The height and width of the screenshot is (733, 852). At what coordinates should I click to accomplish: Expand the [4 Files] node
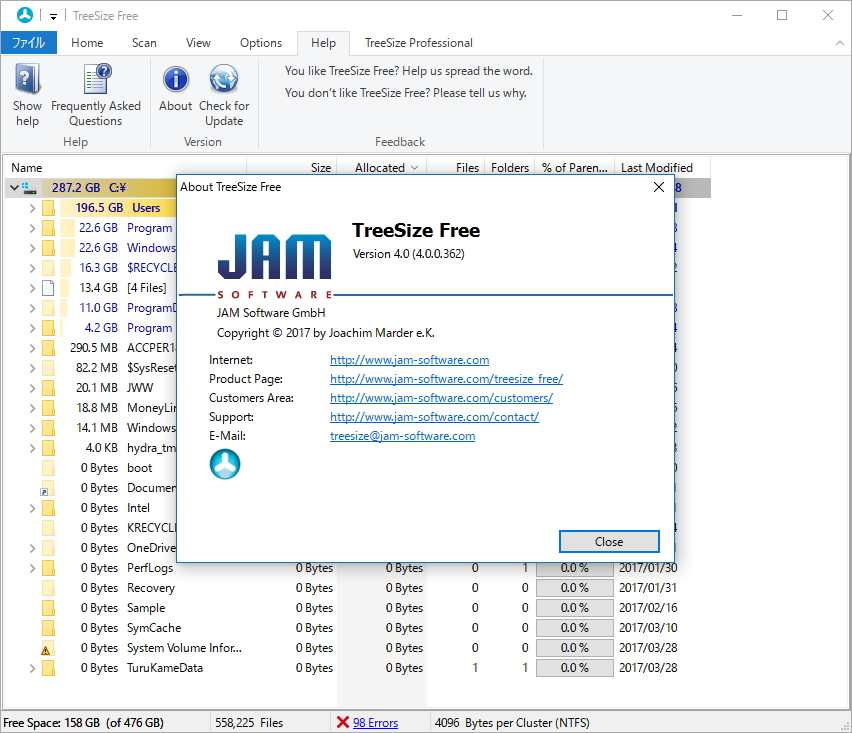(x=33, y=288)
